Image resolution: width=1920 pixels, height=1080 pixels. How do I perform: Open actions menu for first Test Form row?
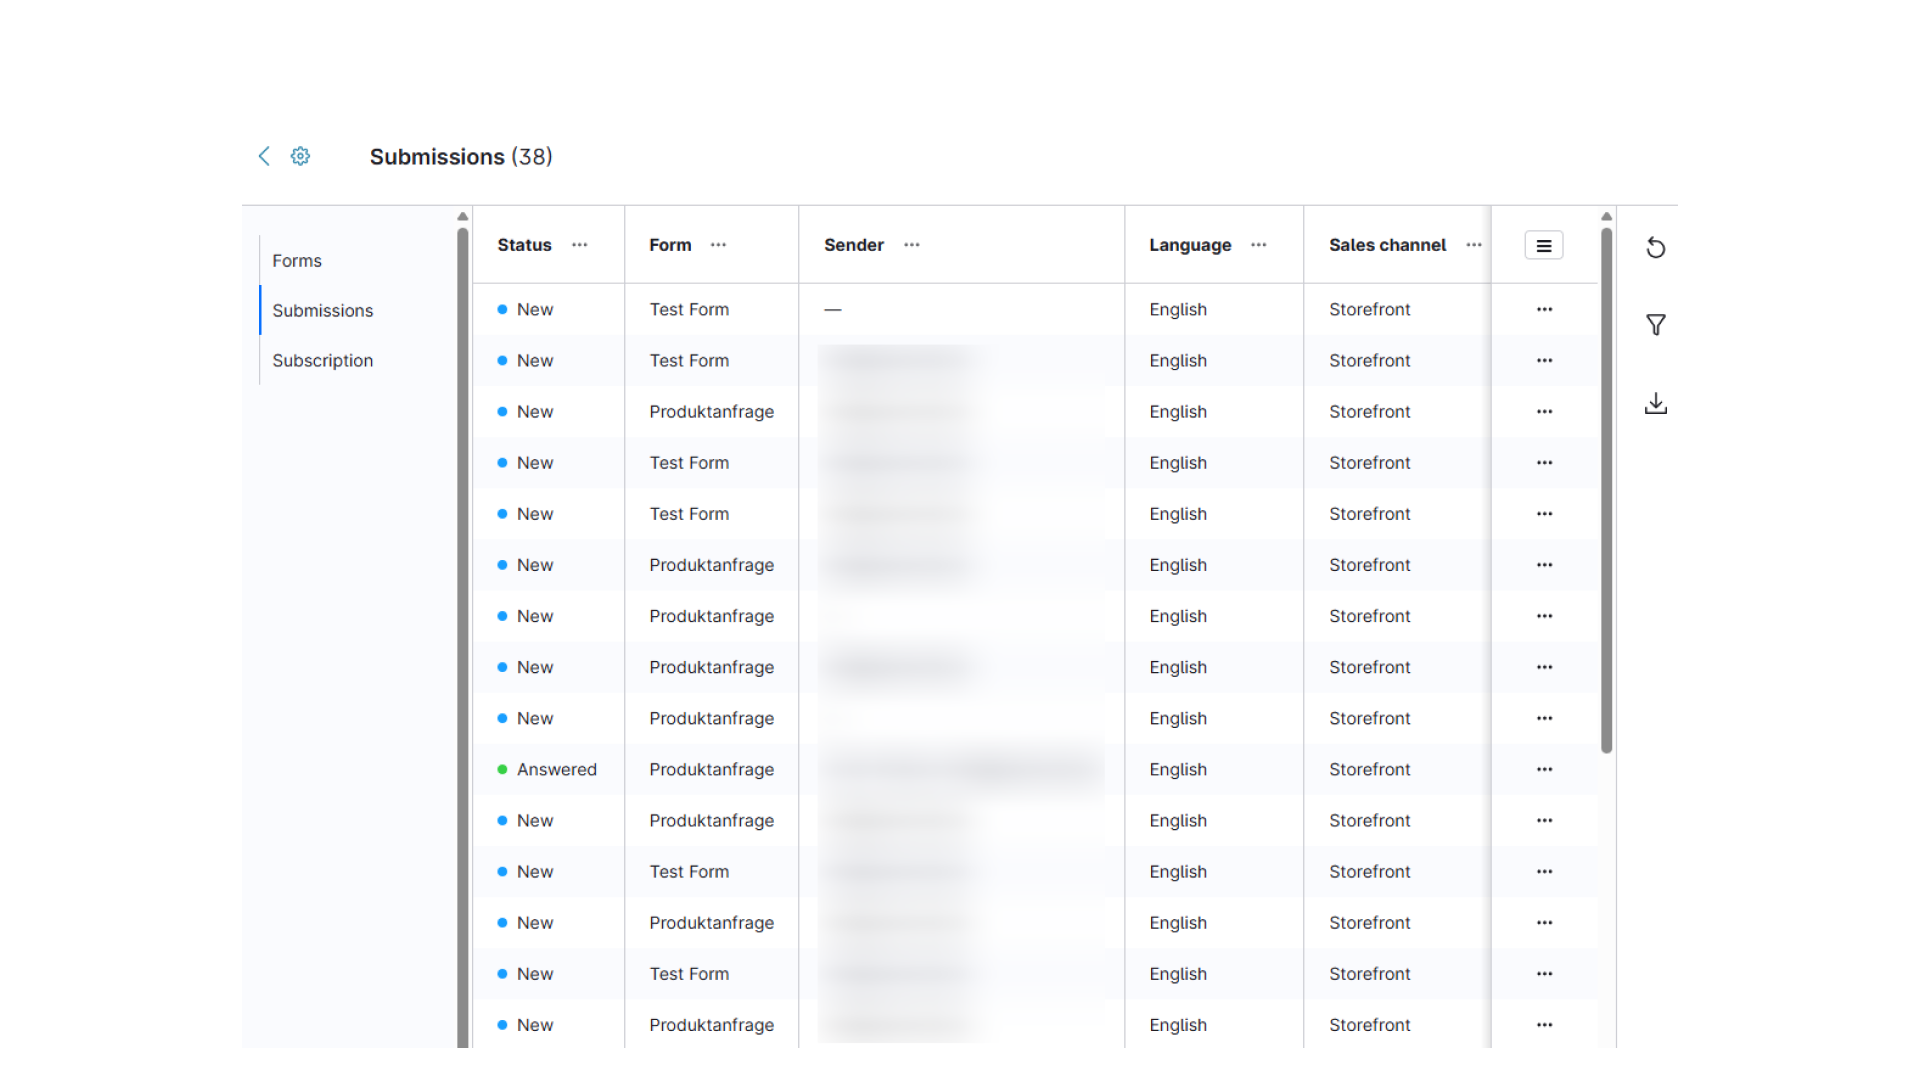[1545, 310]
